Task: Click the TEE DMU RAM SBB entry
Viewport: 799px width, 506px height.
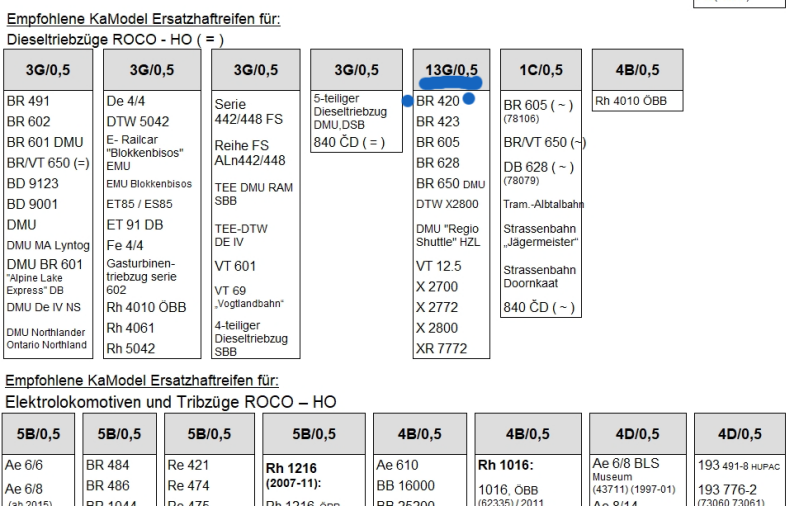Action: click(253, 194)
